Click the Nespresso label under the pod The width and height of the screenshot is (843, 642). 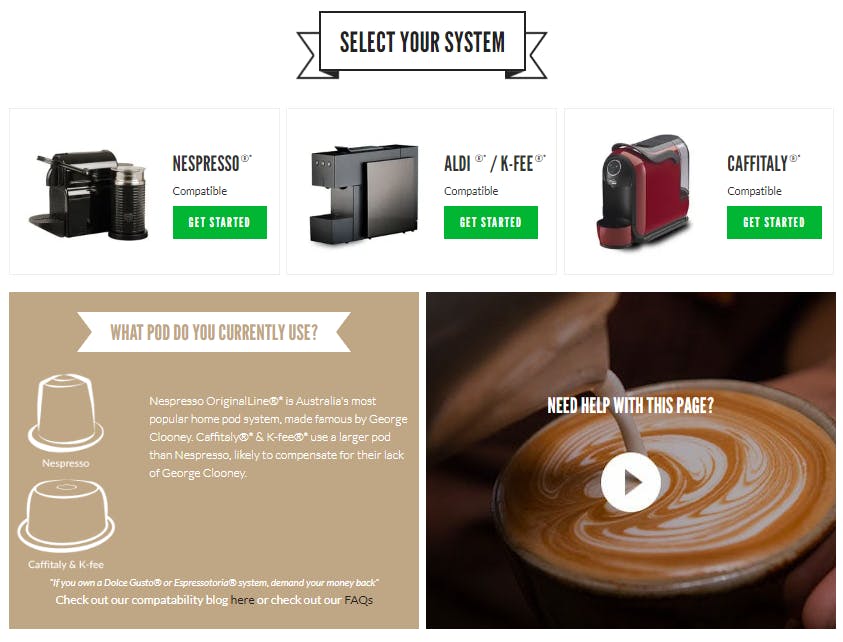pos(66,463)
